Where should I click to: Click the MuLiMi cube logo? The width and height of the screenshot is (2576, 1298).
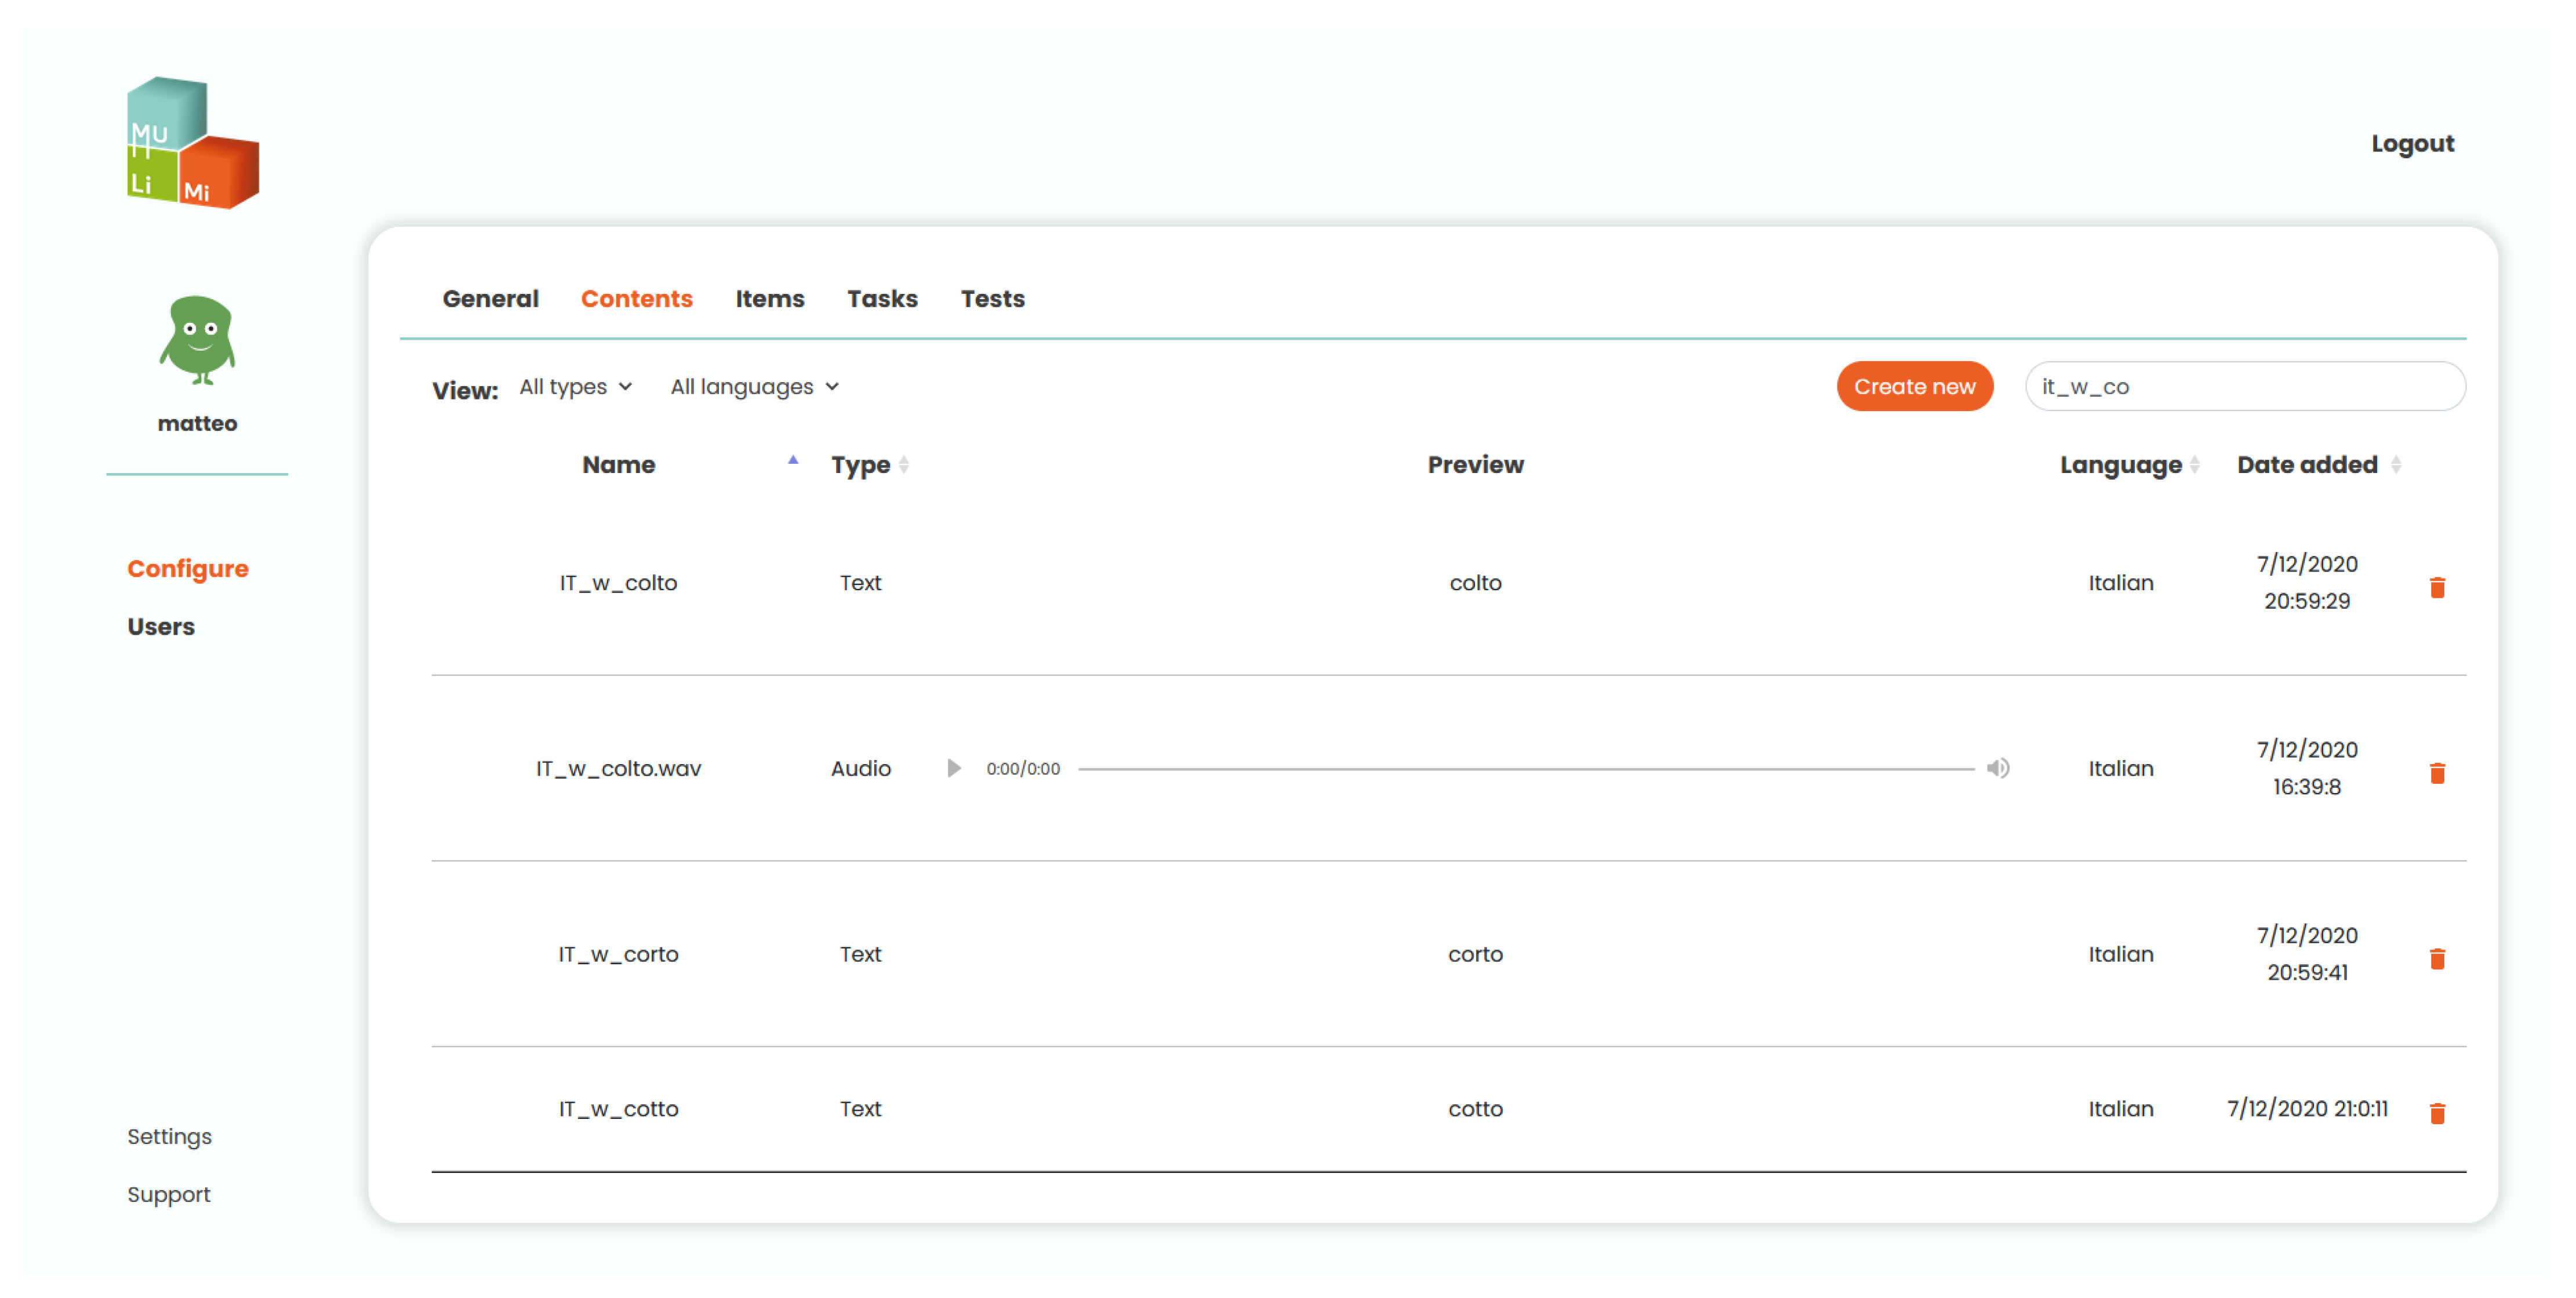(x=192, y=143)
